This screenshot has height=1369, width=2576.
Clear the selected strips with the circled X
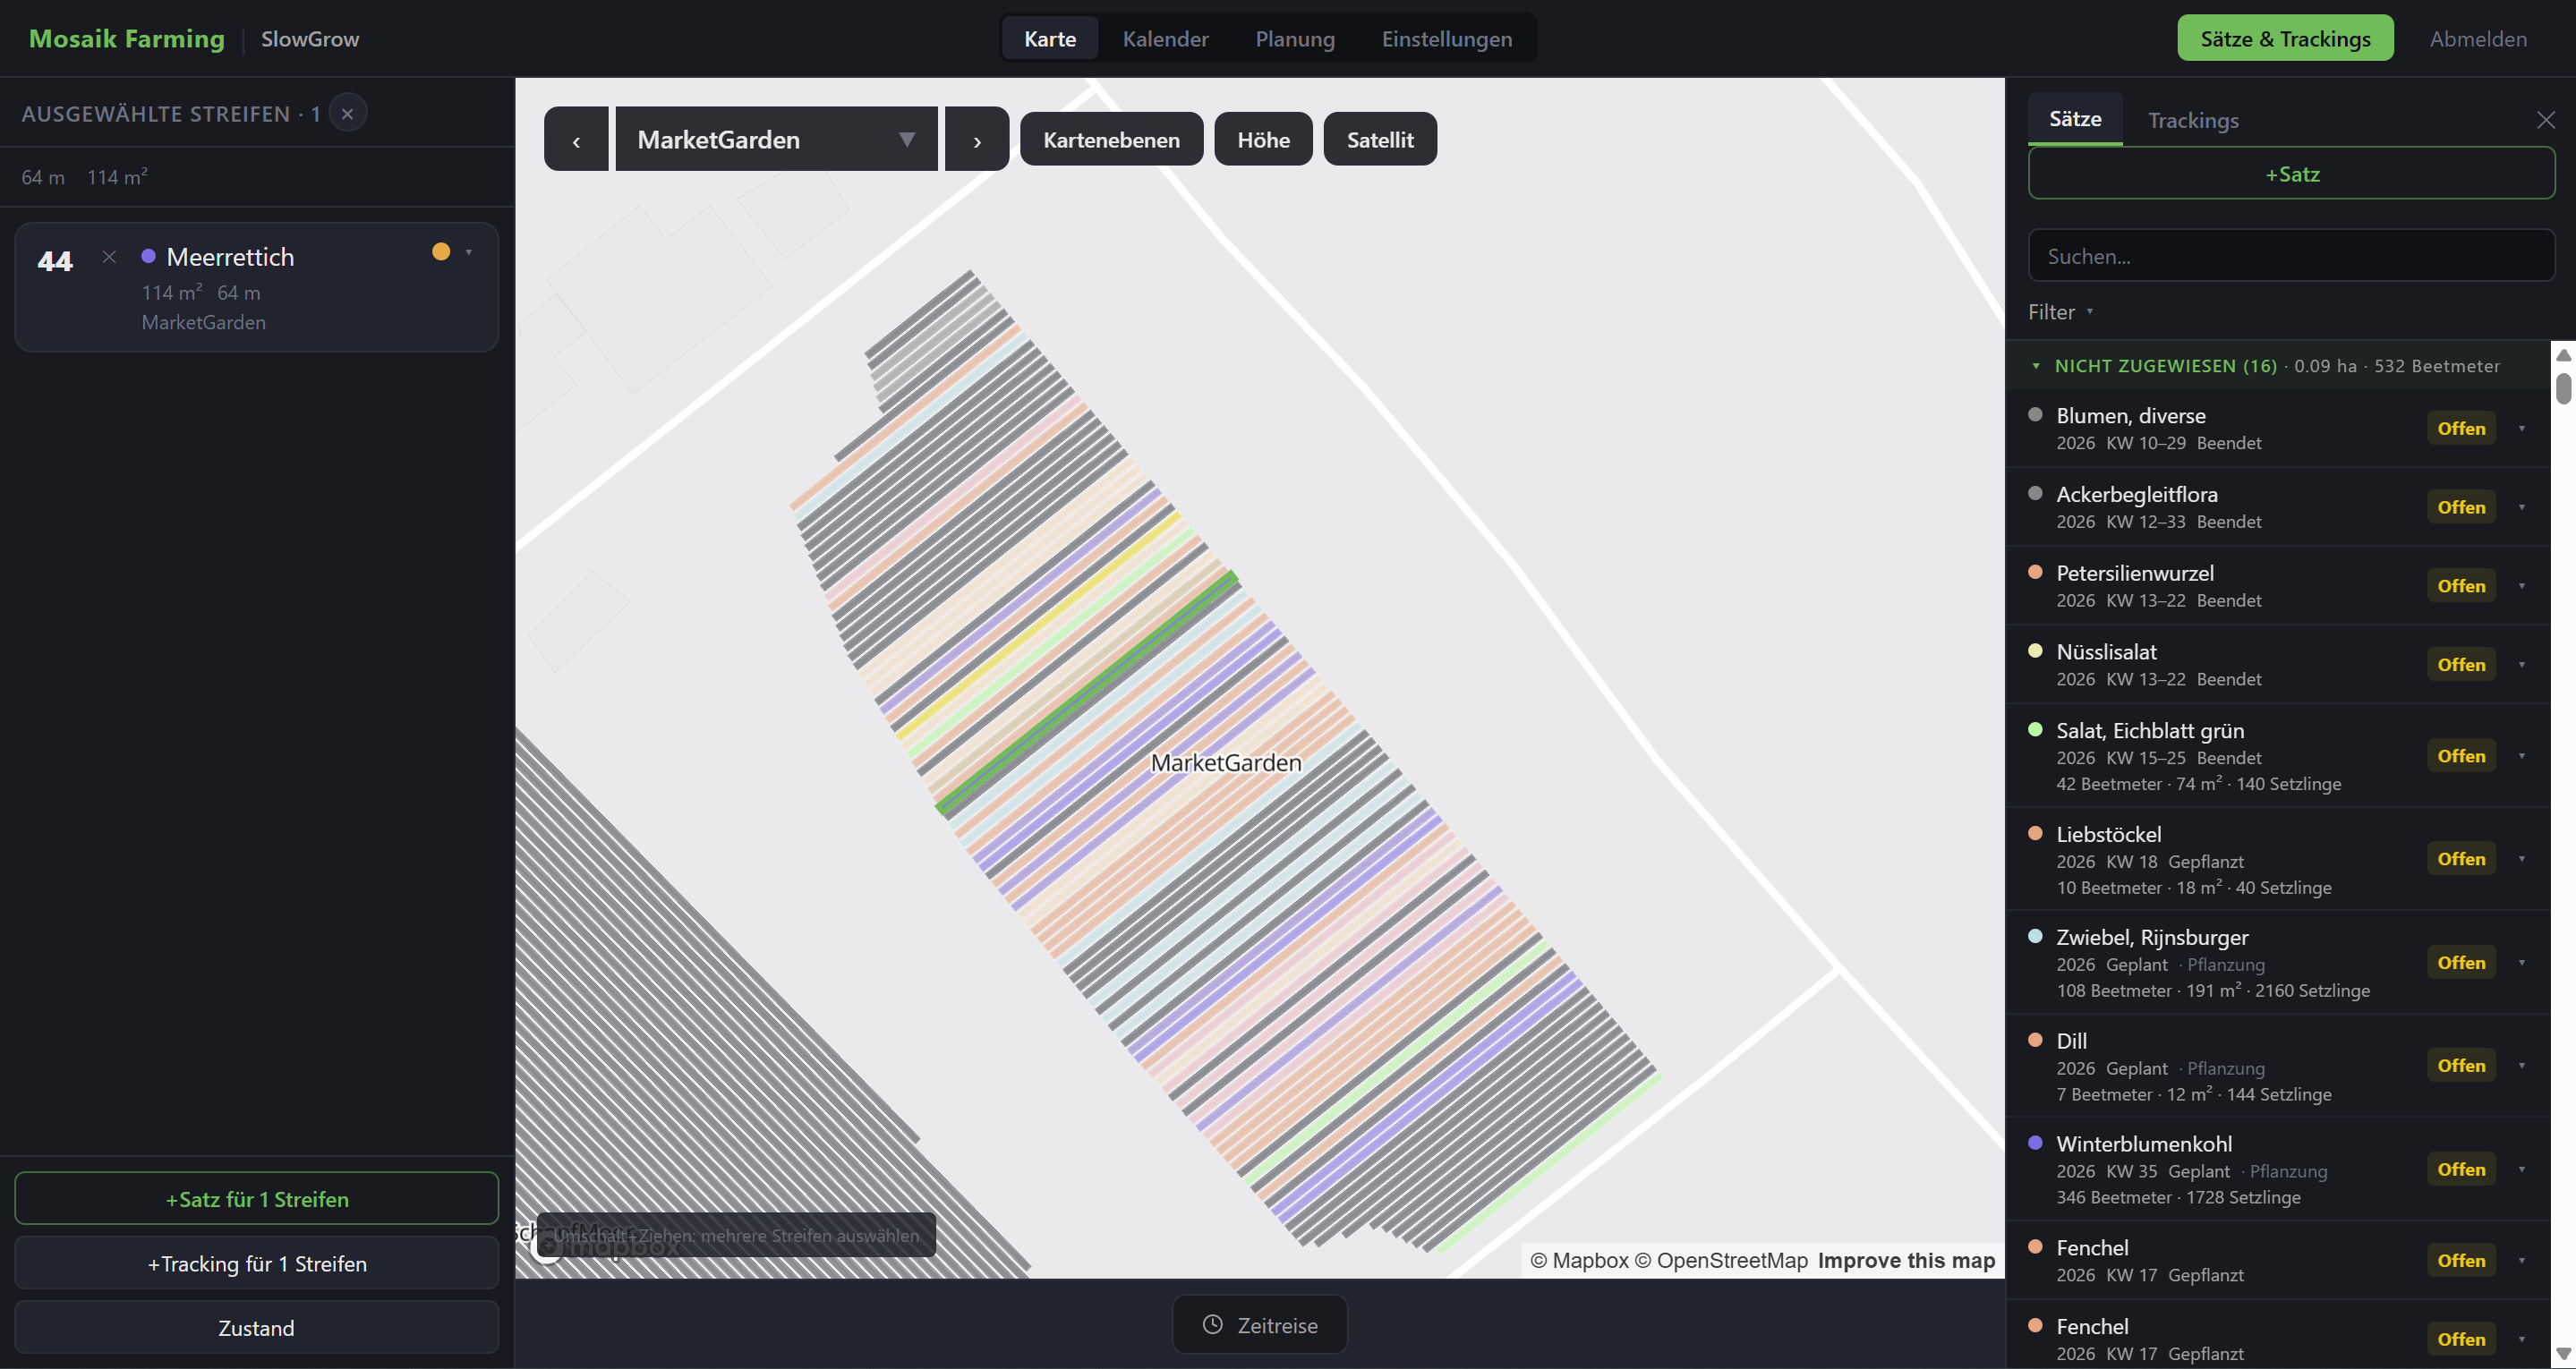click(x=347, y=113)
